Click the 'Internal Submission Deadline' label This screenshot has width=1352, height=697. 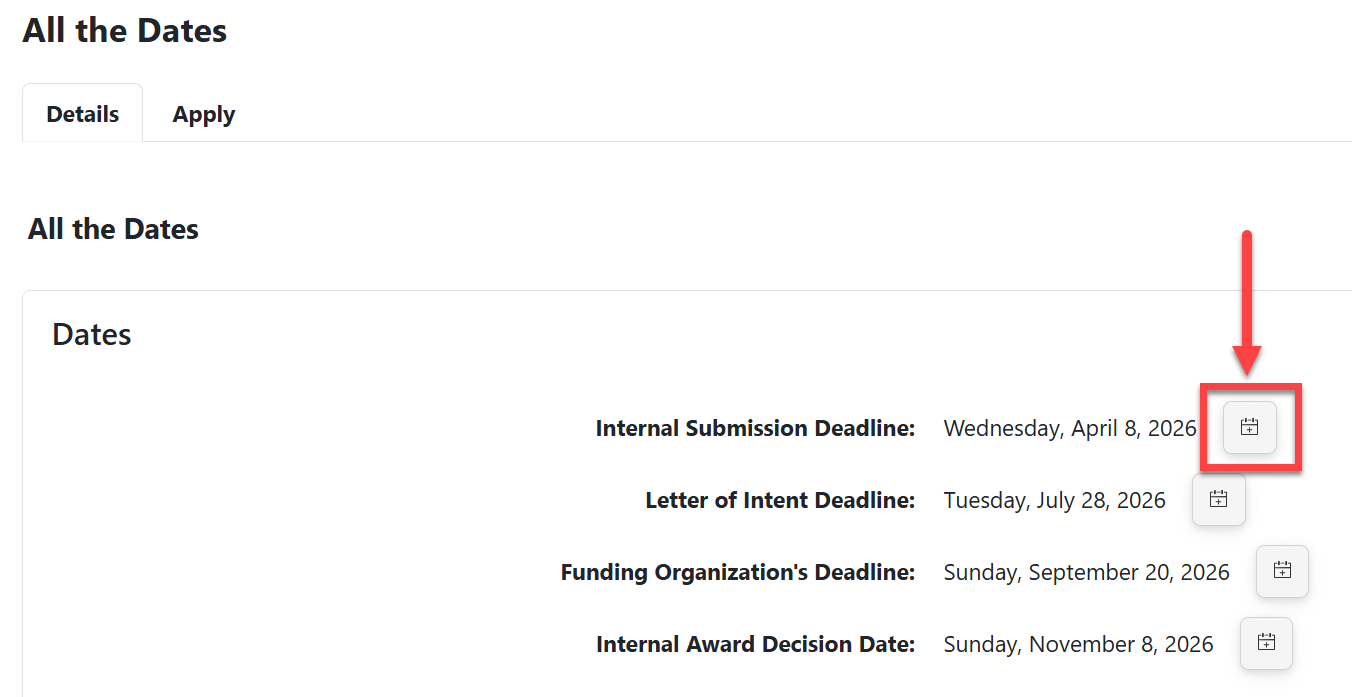tap(755, 427)
